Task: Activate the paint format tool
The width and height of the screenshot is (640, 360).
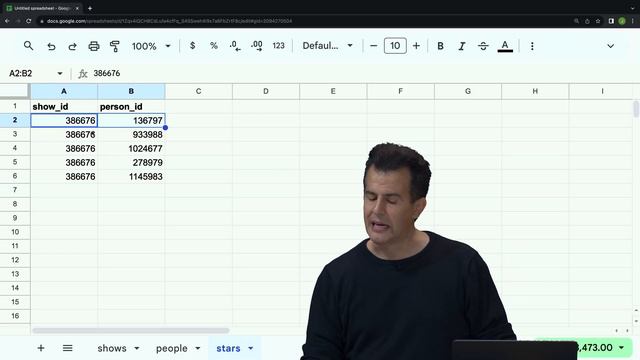Action: click(x=115, y=46)
